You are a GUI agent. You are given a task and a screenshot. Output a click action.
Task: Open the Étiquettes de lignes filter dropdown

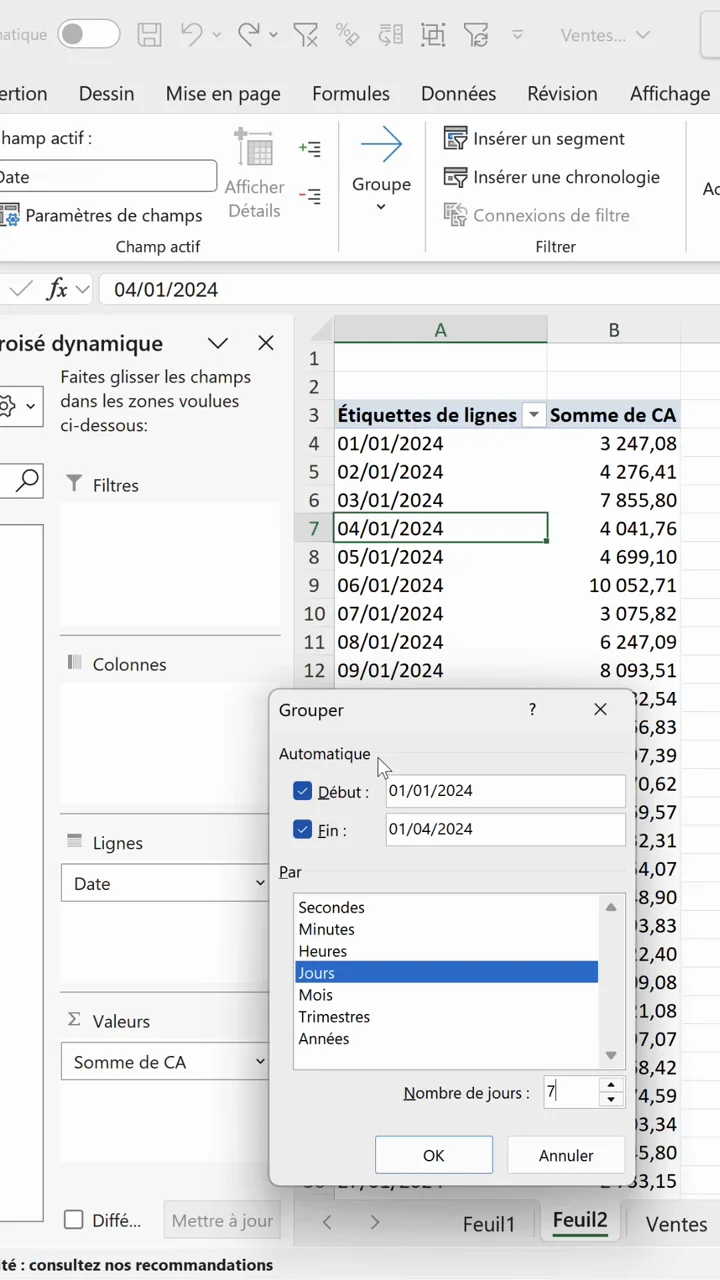coord(534,415)
